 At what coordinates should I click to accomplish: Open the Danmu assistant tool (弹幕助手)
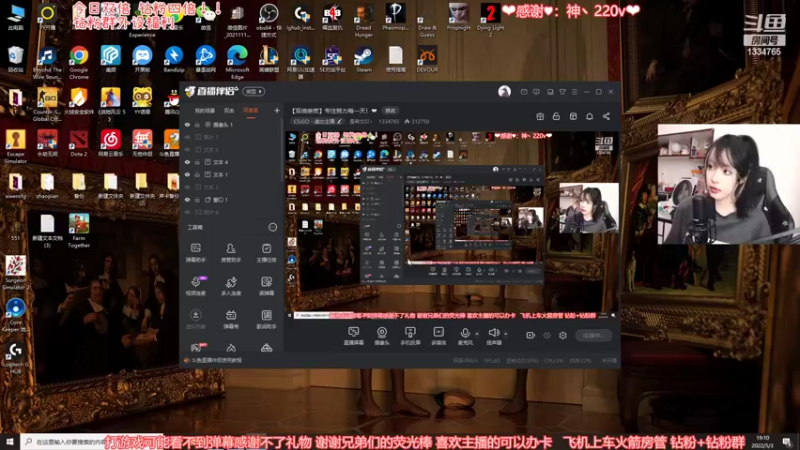click(x=195, y=253)
